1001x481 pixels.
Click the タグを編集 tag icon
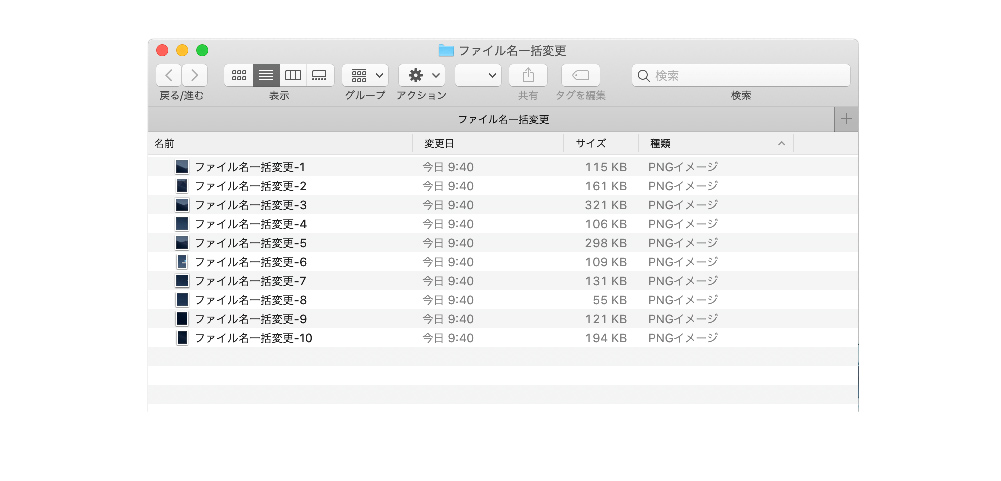581,75
